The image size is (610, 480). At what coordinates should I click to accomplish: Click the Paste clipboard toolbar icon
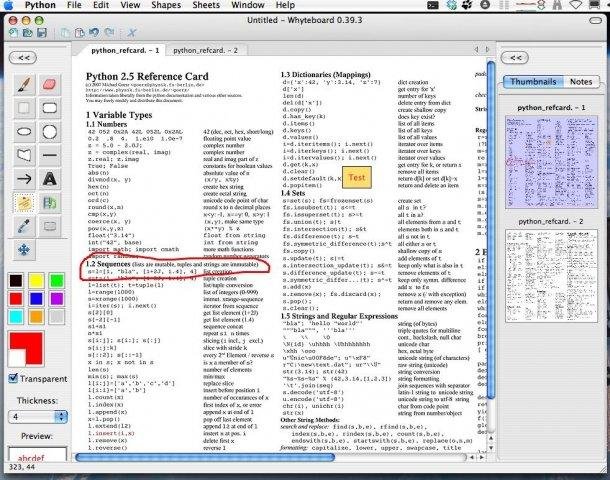click(x=79, y=33)
